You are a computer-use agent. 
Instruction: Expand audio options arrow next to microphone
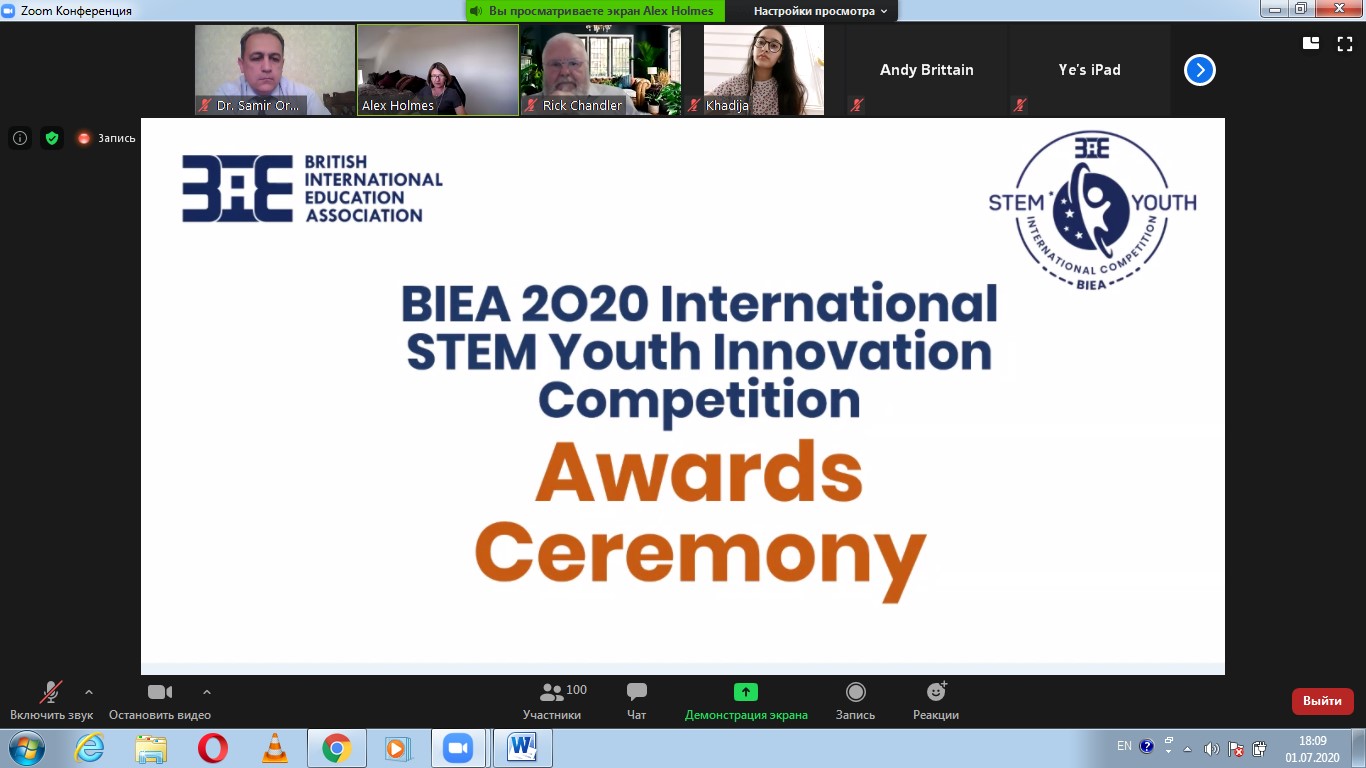(89, 691)
